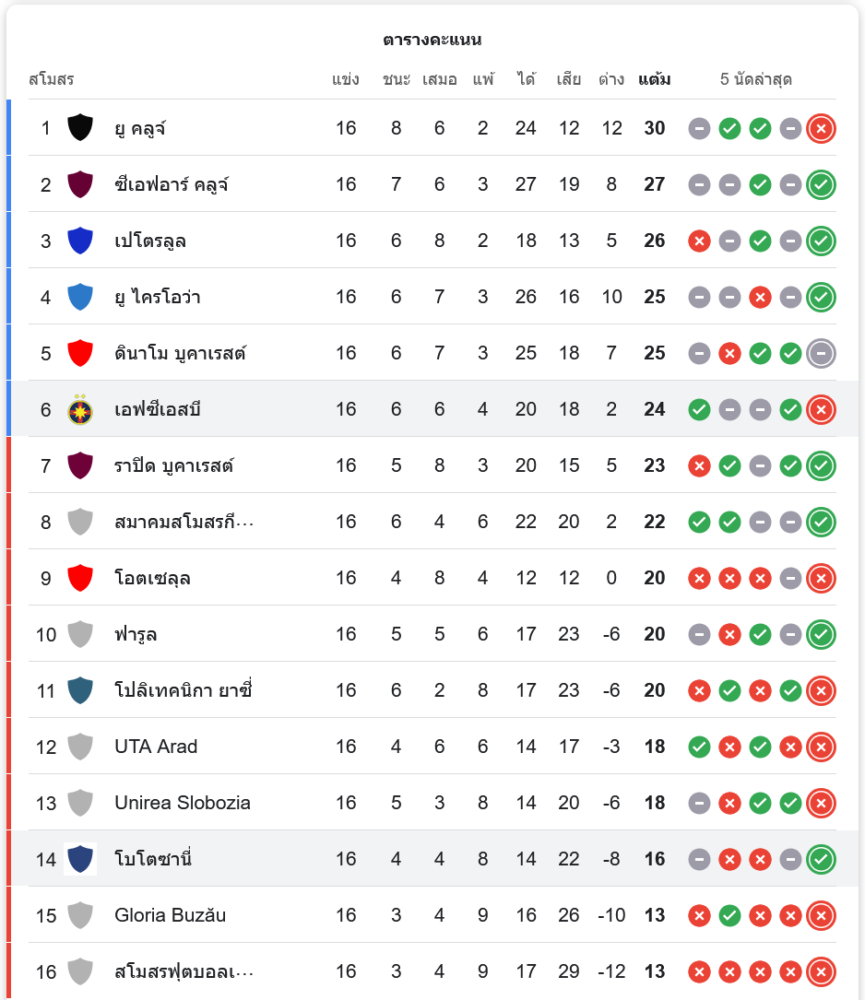Click the 5 นัดล่าสุด column header

pyautogui.click(x=756, y=79)
